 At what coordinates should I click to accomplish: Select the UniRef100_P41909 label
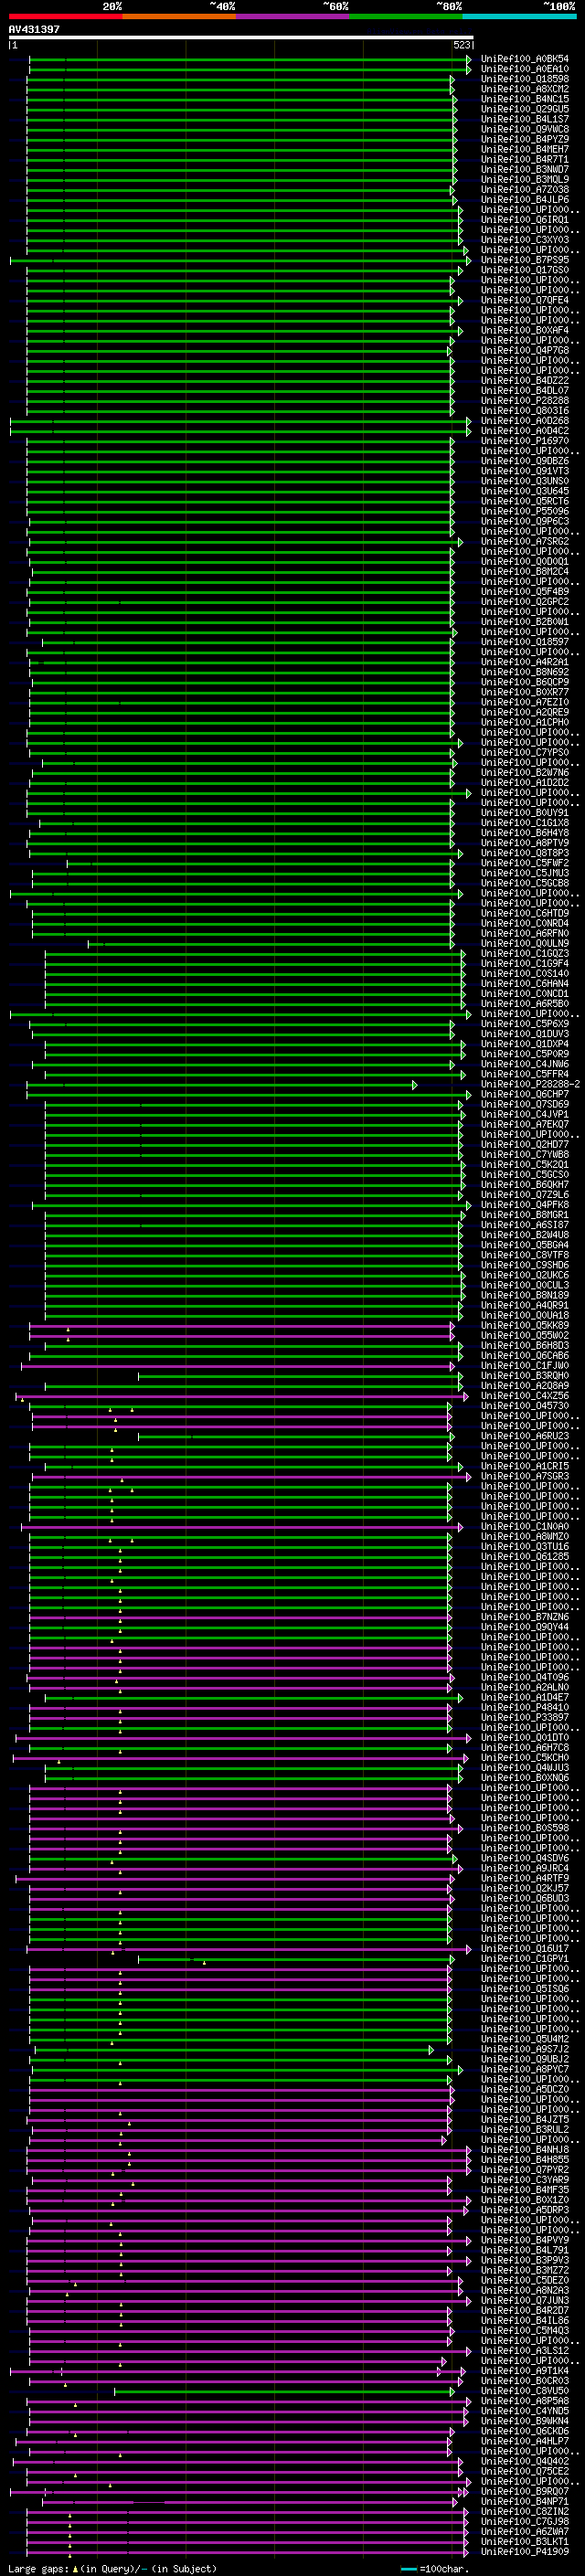coord(524,2552)
